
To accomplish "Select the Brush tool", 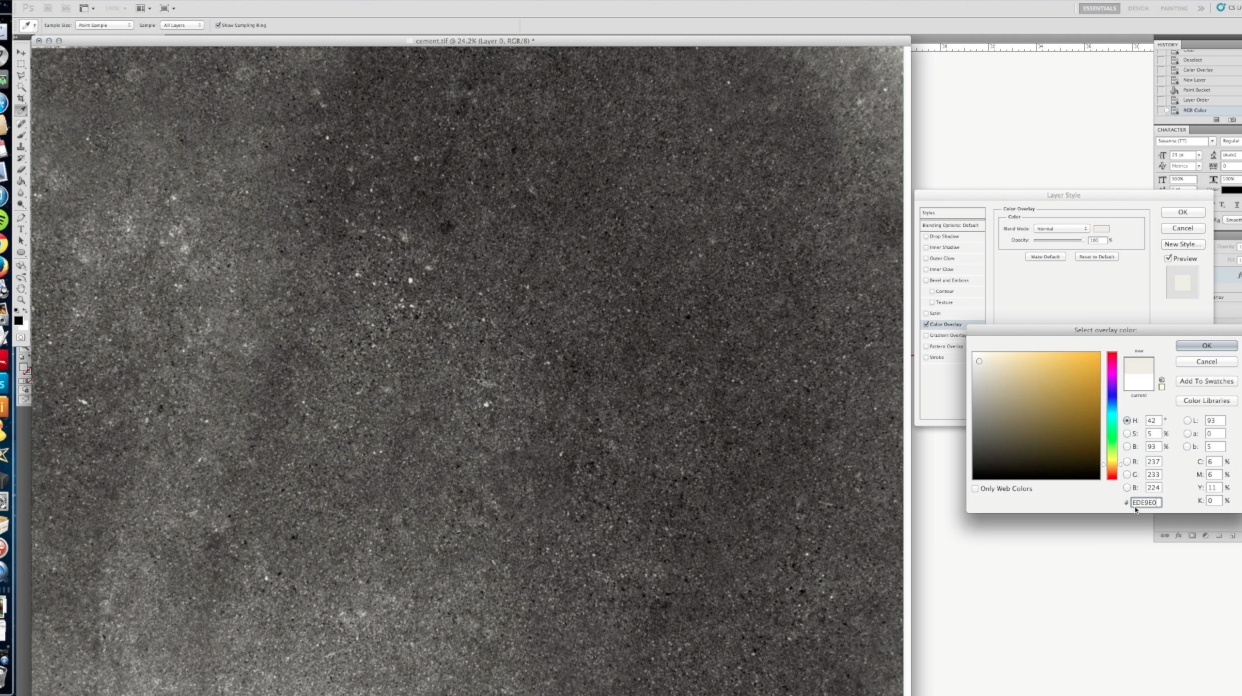I will point(20,138).
